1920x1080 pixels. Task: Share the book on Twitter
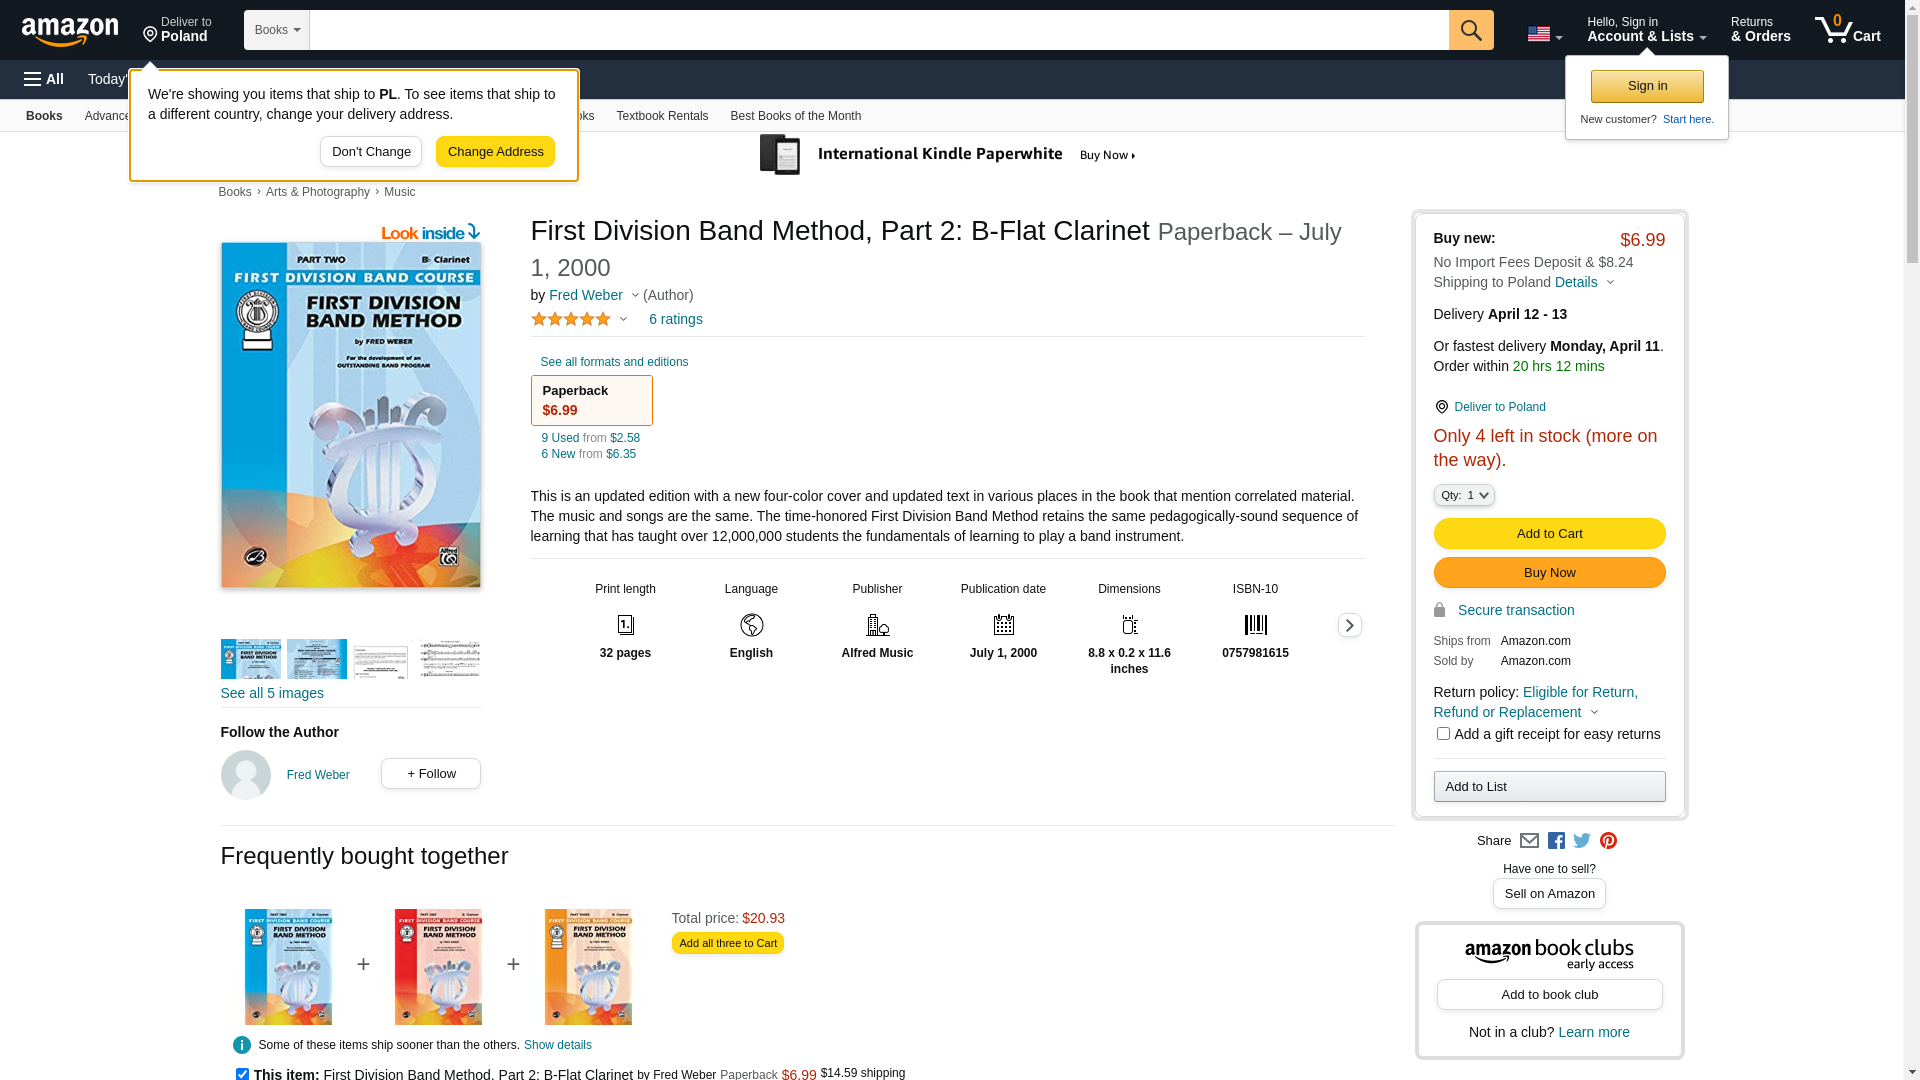click(x=1582, y=841)
